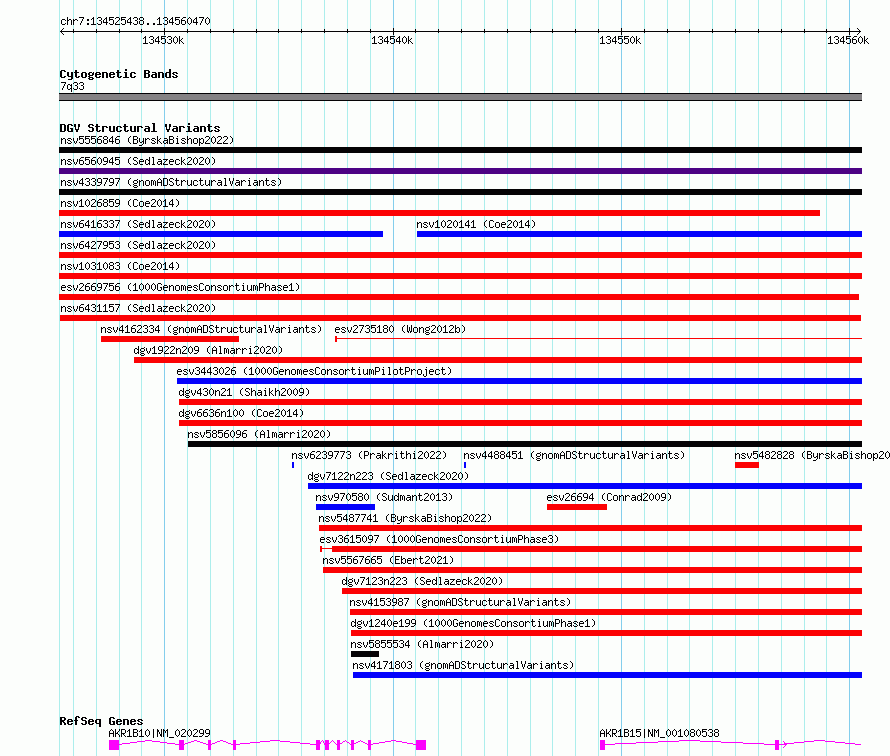Click esv3615097 (1000GenomesConsortiumPhase3) label
The height and width of the screenshot is (756, 890).
coord(439,539)
